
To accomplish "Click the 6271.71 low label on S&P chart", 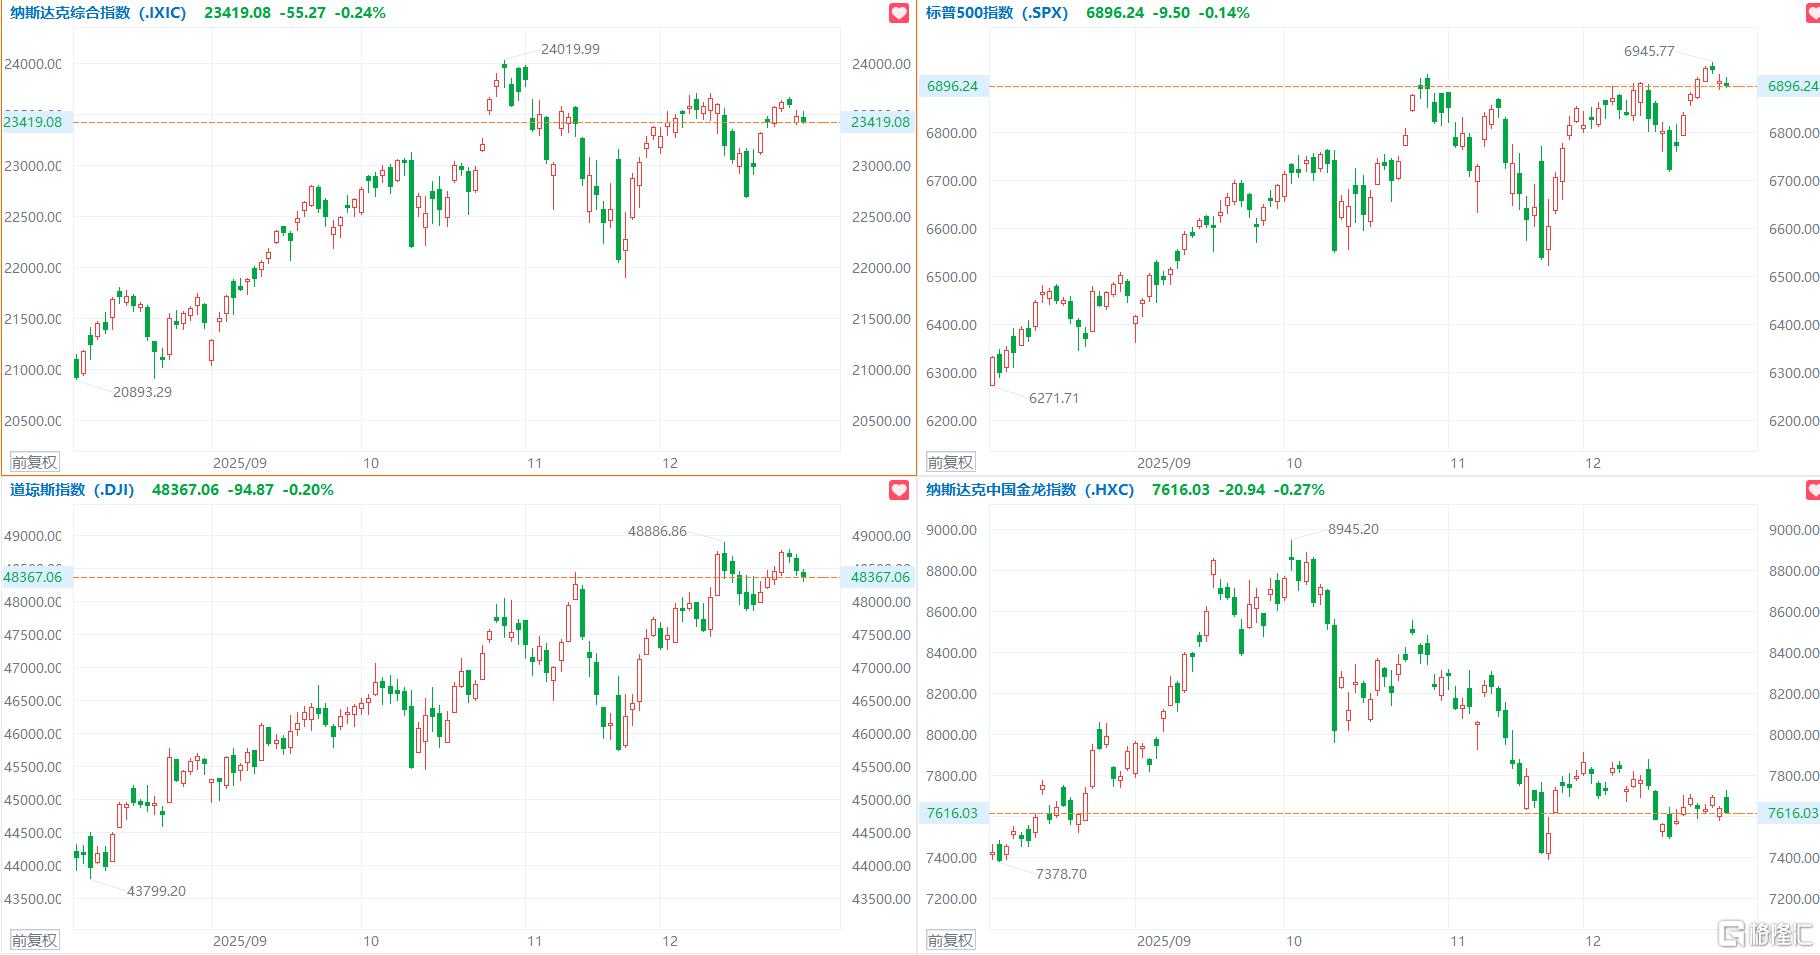I will tap(1054, 398).
